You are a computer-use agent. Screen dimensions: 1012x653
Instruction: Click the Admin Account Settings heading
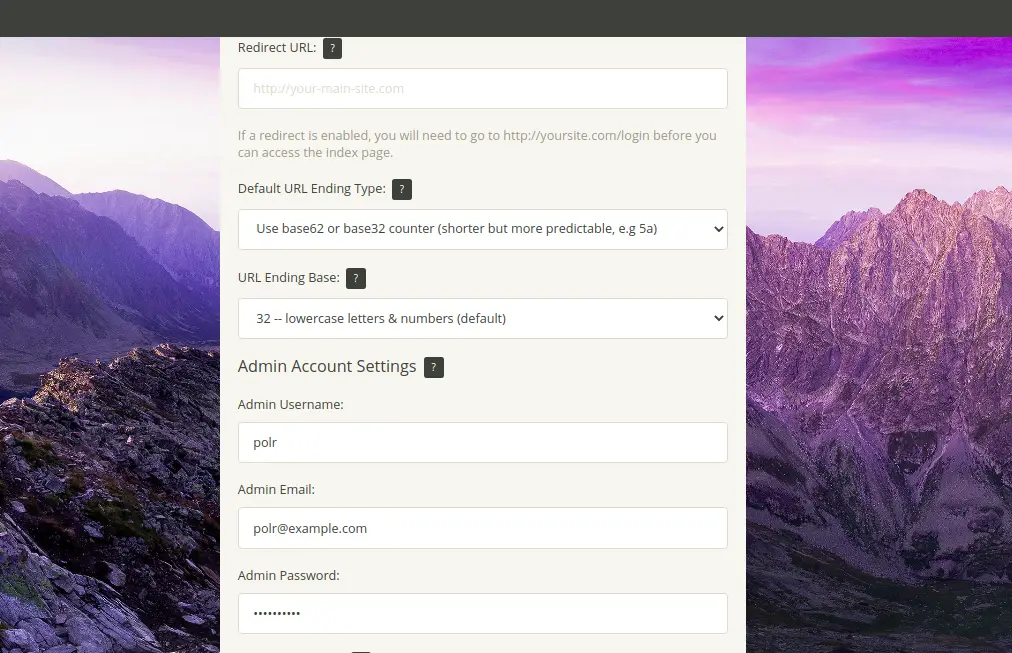tap(327, 367)
